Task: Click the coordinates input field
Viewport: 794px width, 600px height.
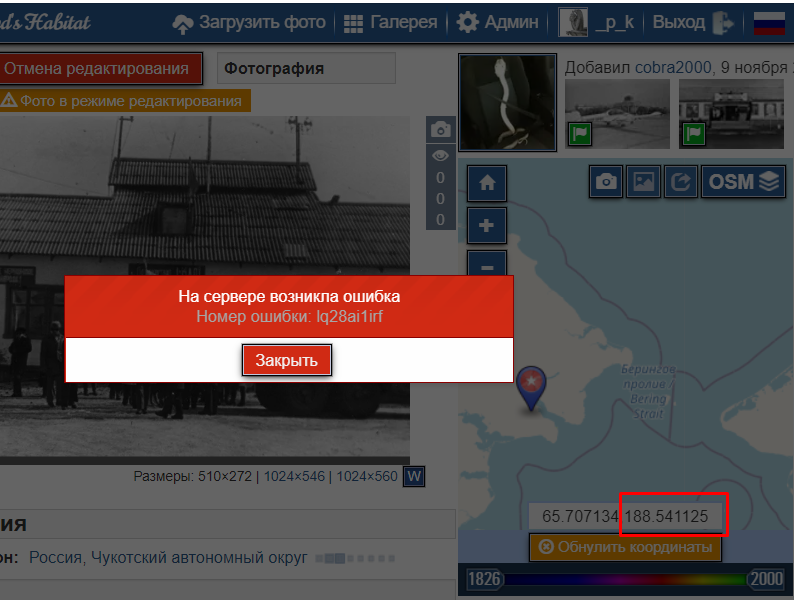Action: [625, 516]
